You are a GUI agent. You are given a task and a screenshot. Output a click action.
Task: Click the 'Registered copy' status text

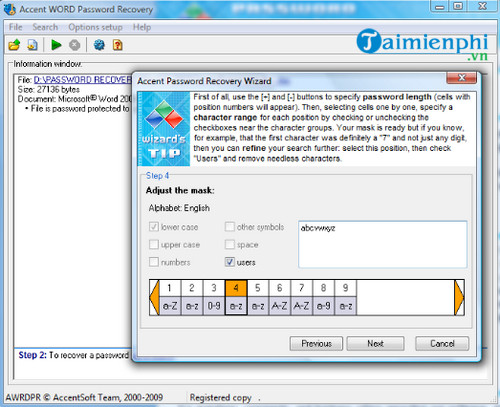pyautogui.click(x=220, y=397)
